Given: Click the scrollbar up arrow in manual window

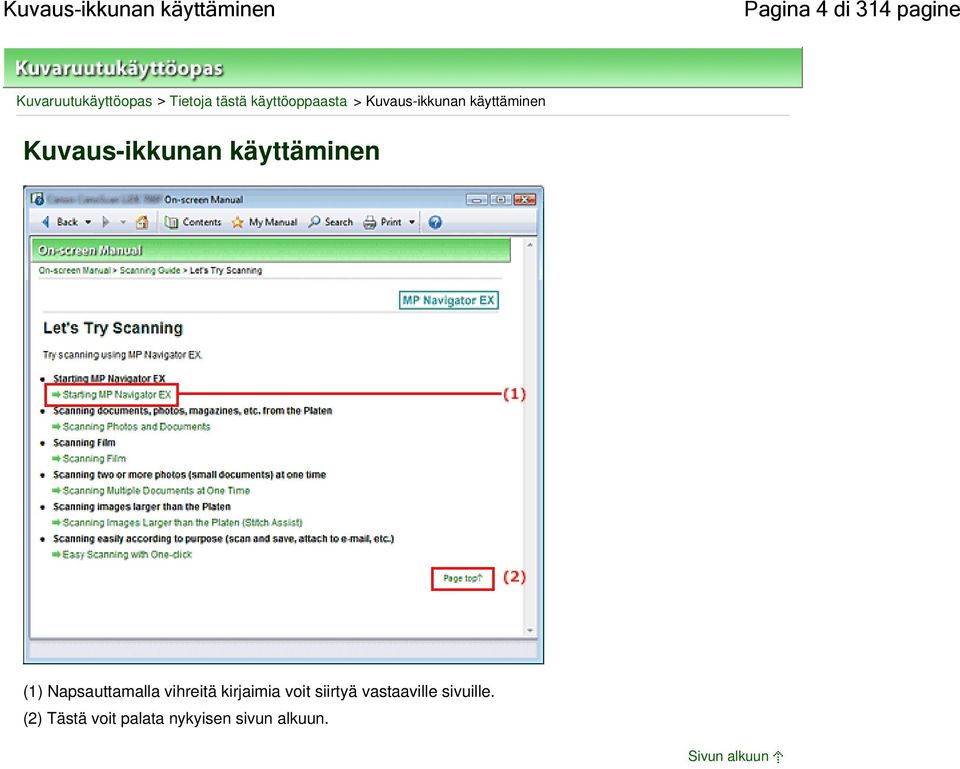Looking at the screenshot, I should point(530,245).
